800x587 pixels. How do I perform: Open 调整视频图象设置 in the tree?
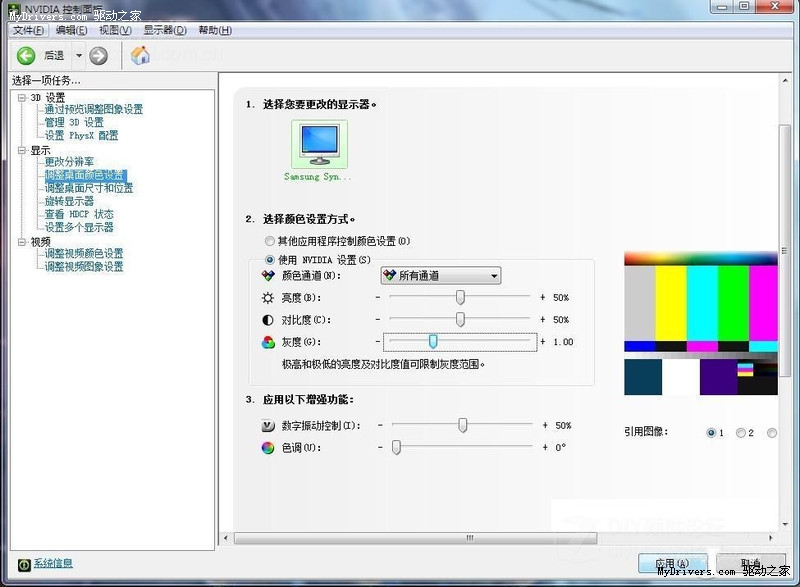84,267
